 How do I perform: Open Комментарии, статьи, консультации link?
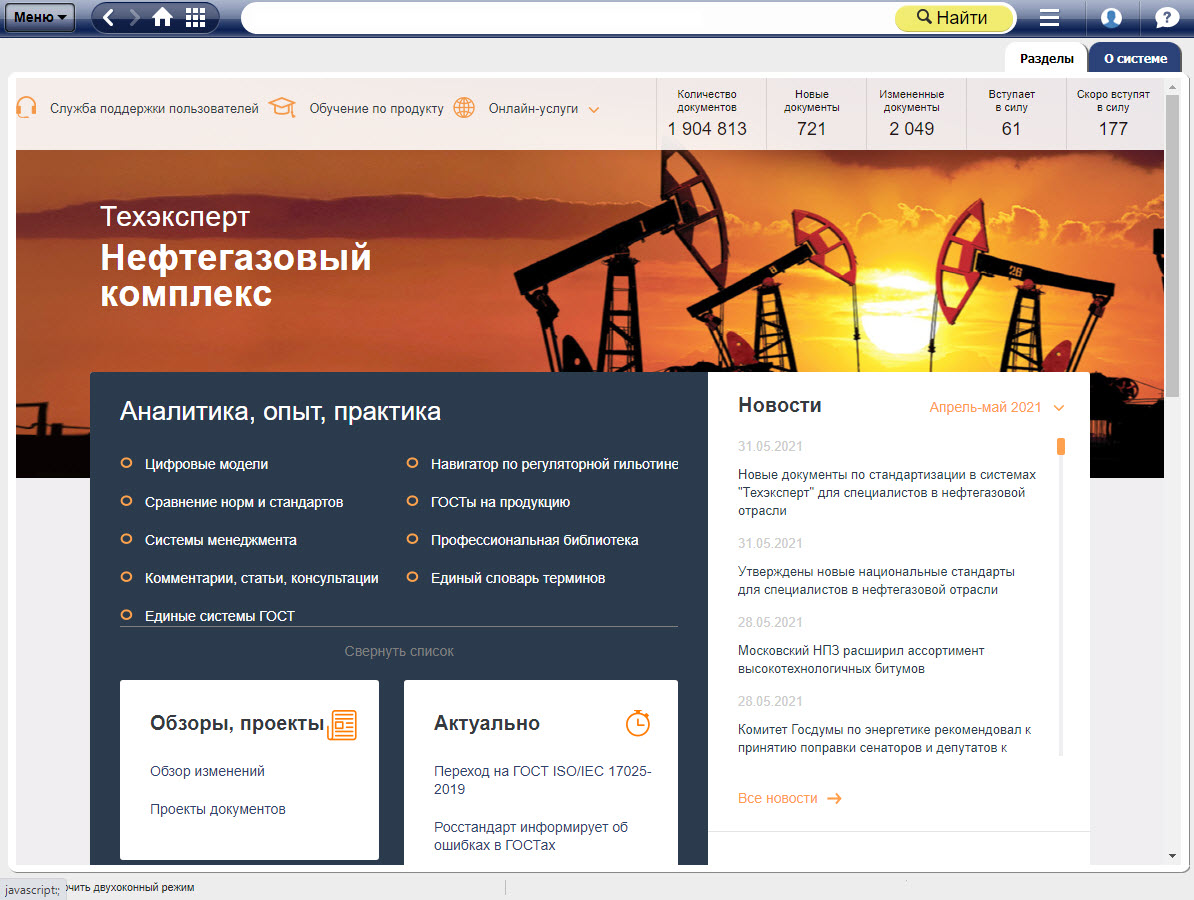pos(261,578)
